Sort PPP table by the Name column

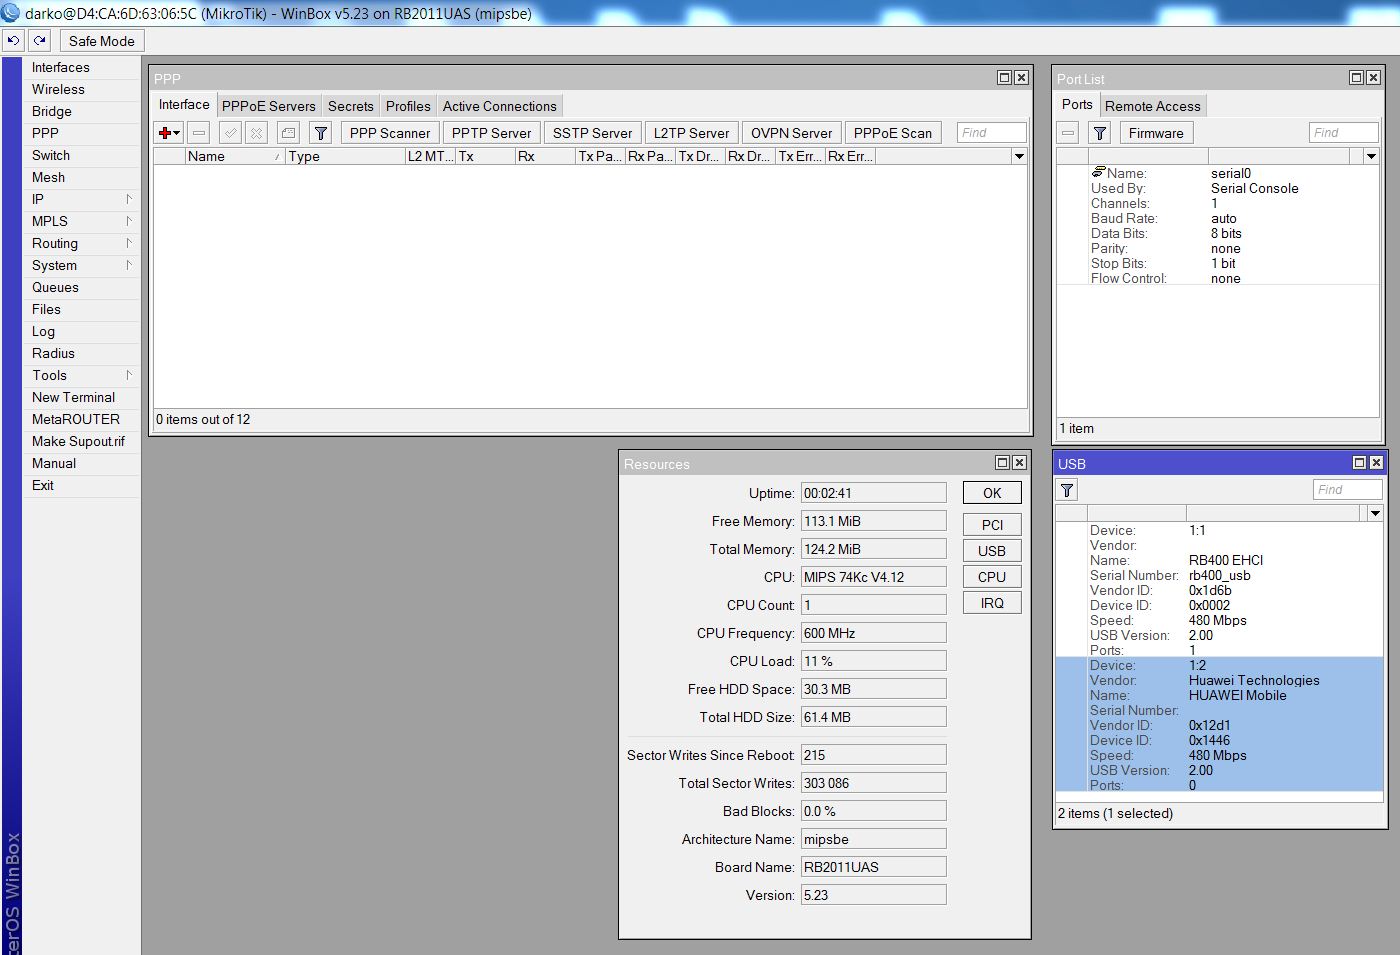(235, 156)
